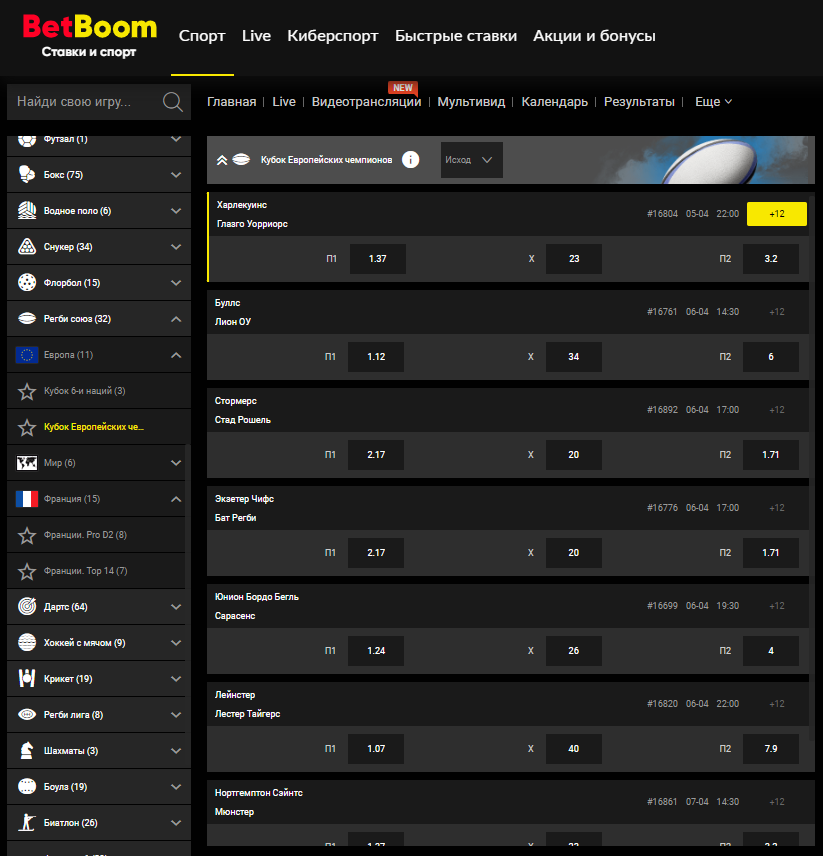Bet П1 1.24 on Юнион Бордо Бегль
The width and height of the screenshot is (823, 856).
pyautogui.click(x=376, y=651)
